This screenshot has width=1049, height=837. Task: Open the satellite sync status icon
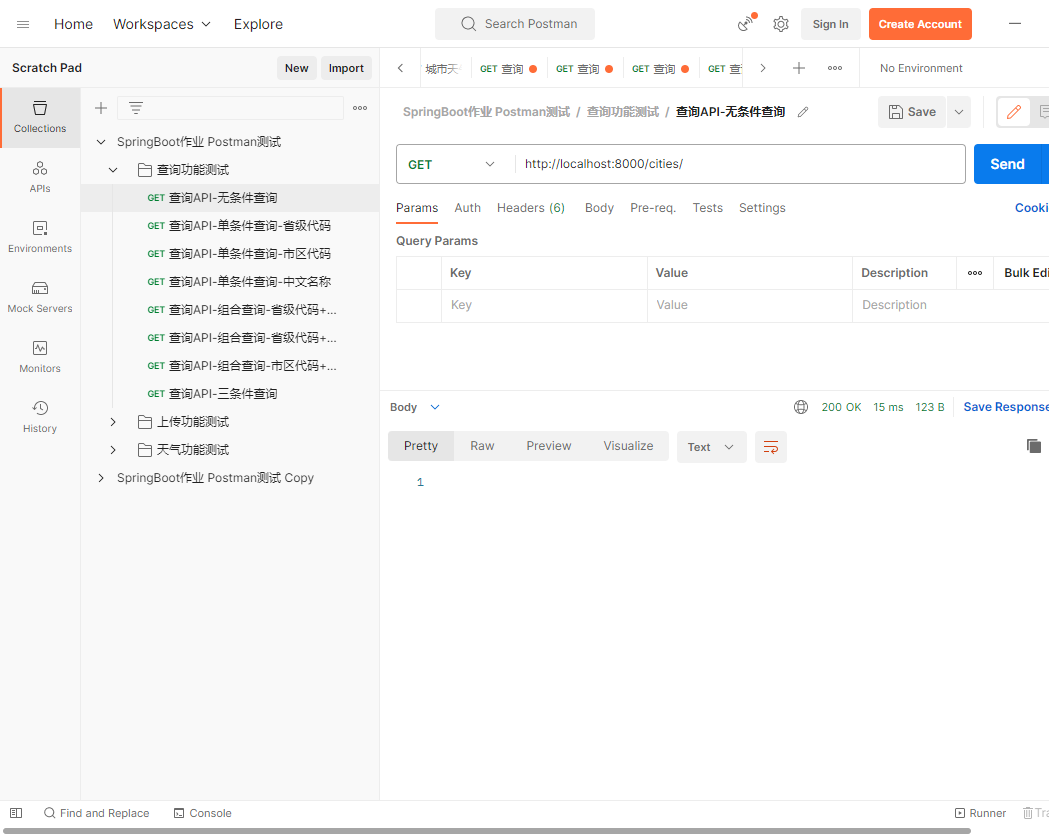(746, 23)
